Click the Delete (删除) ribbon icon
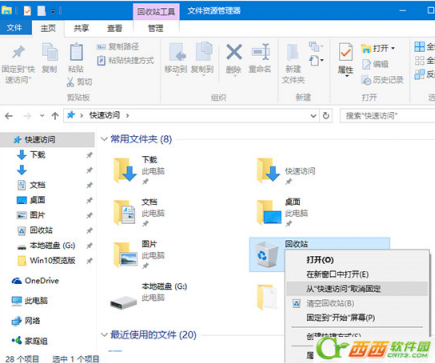435x363 pixels. pos(234,52)
